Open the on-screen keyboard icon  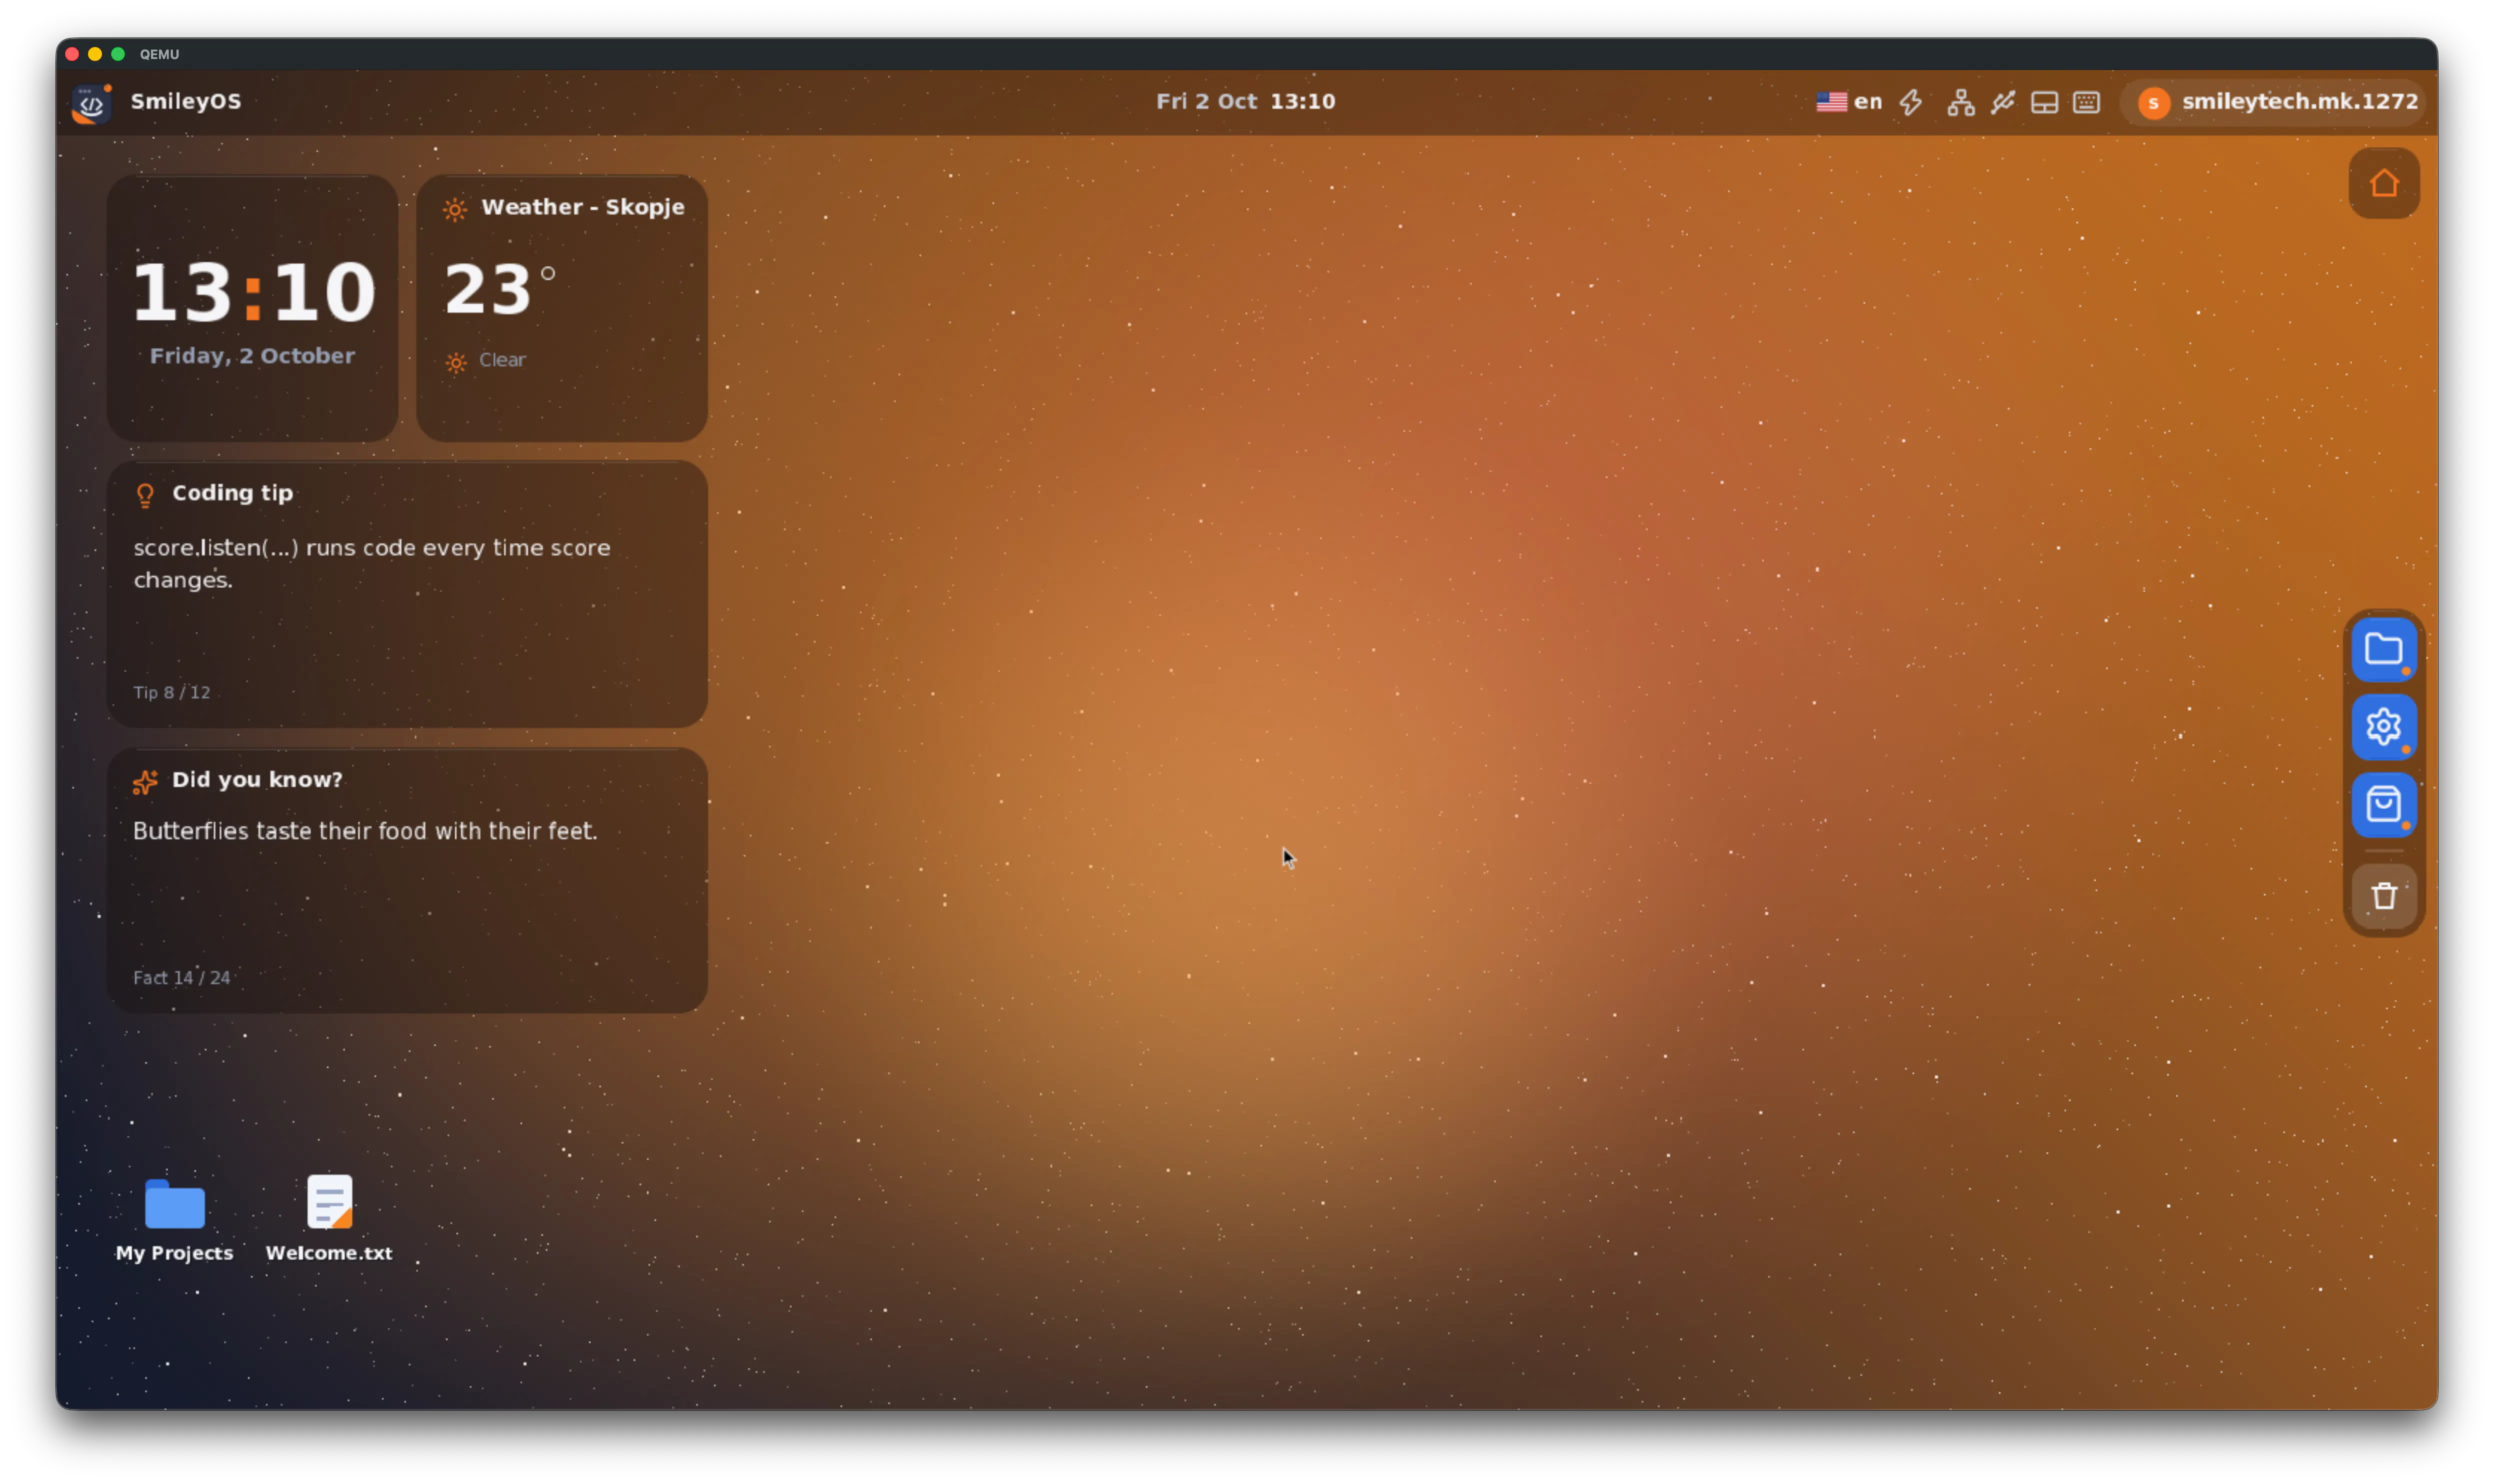(2086, 102)
